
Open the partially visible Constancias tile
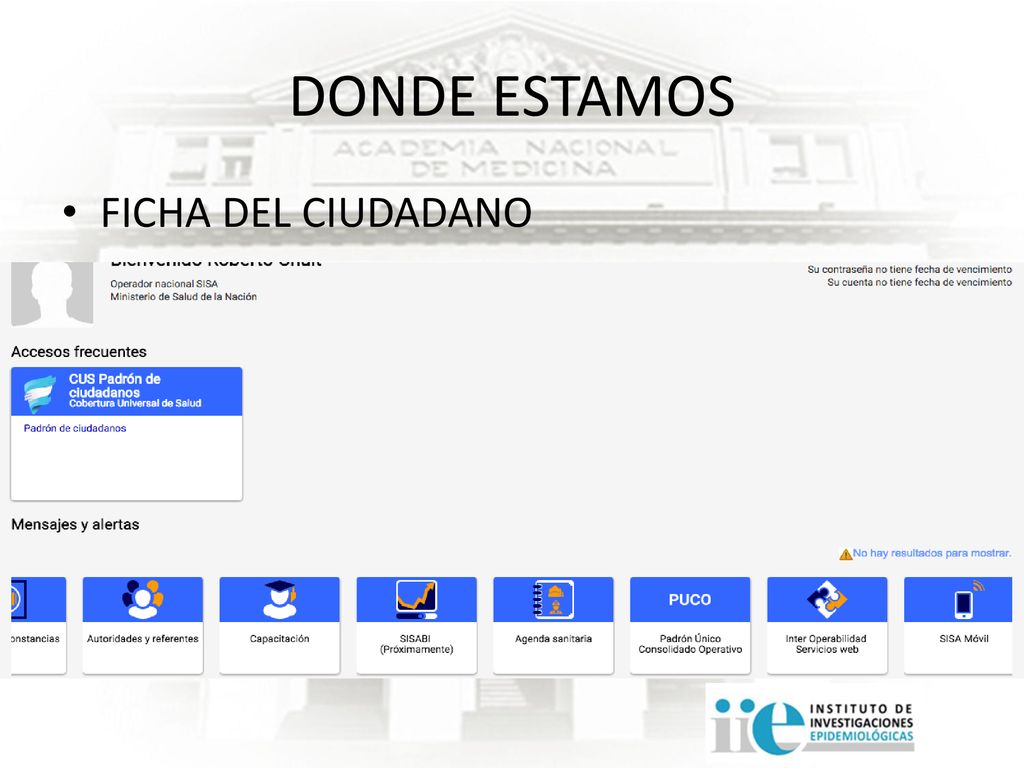39,625
